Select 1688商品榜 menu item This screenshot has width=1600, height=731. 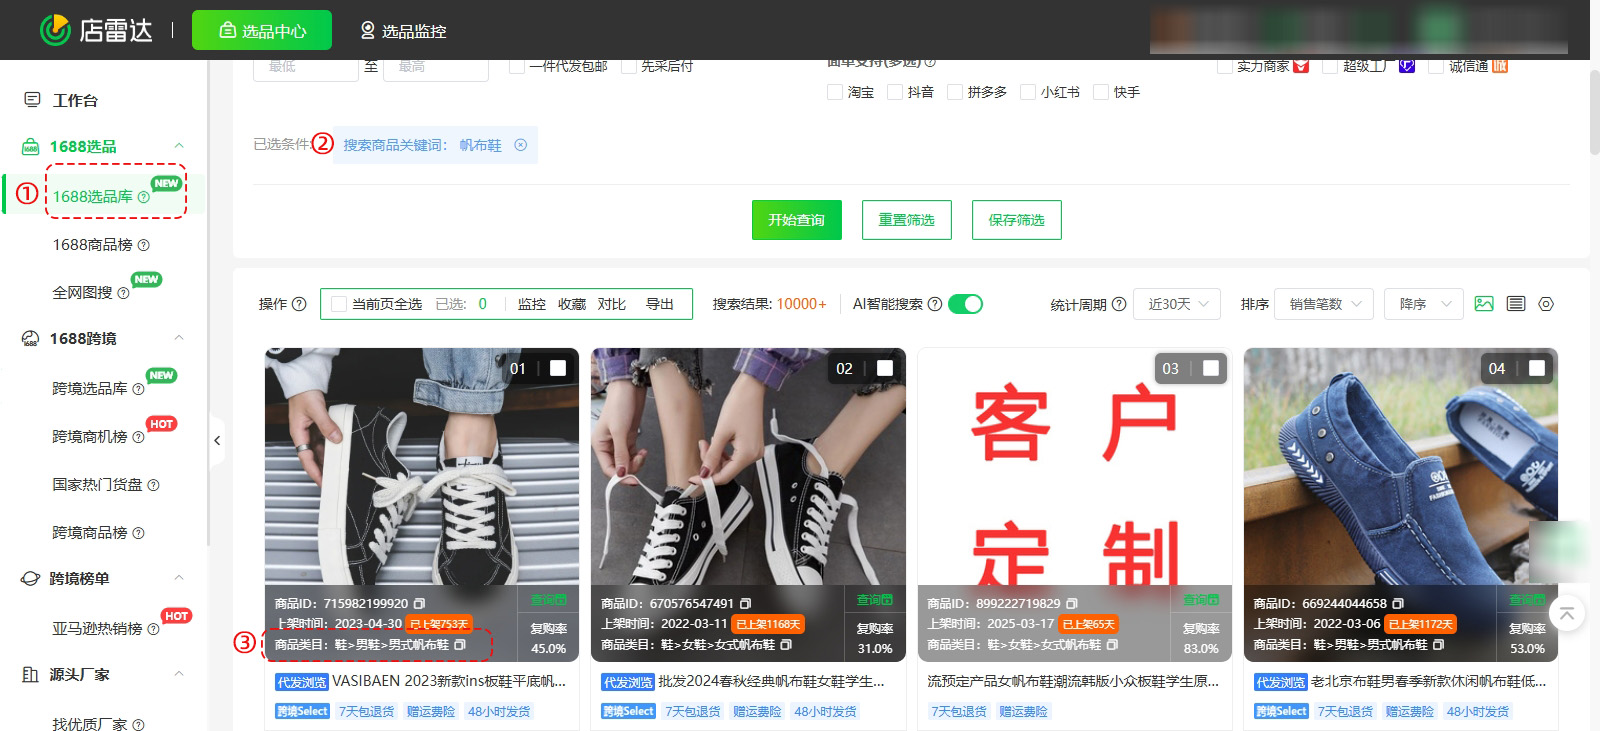(x=93, y=244)
